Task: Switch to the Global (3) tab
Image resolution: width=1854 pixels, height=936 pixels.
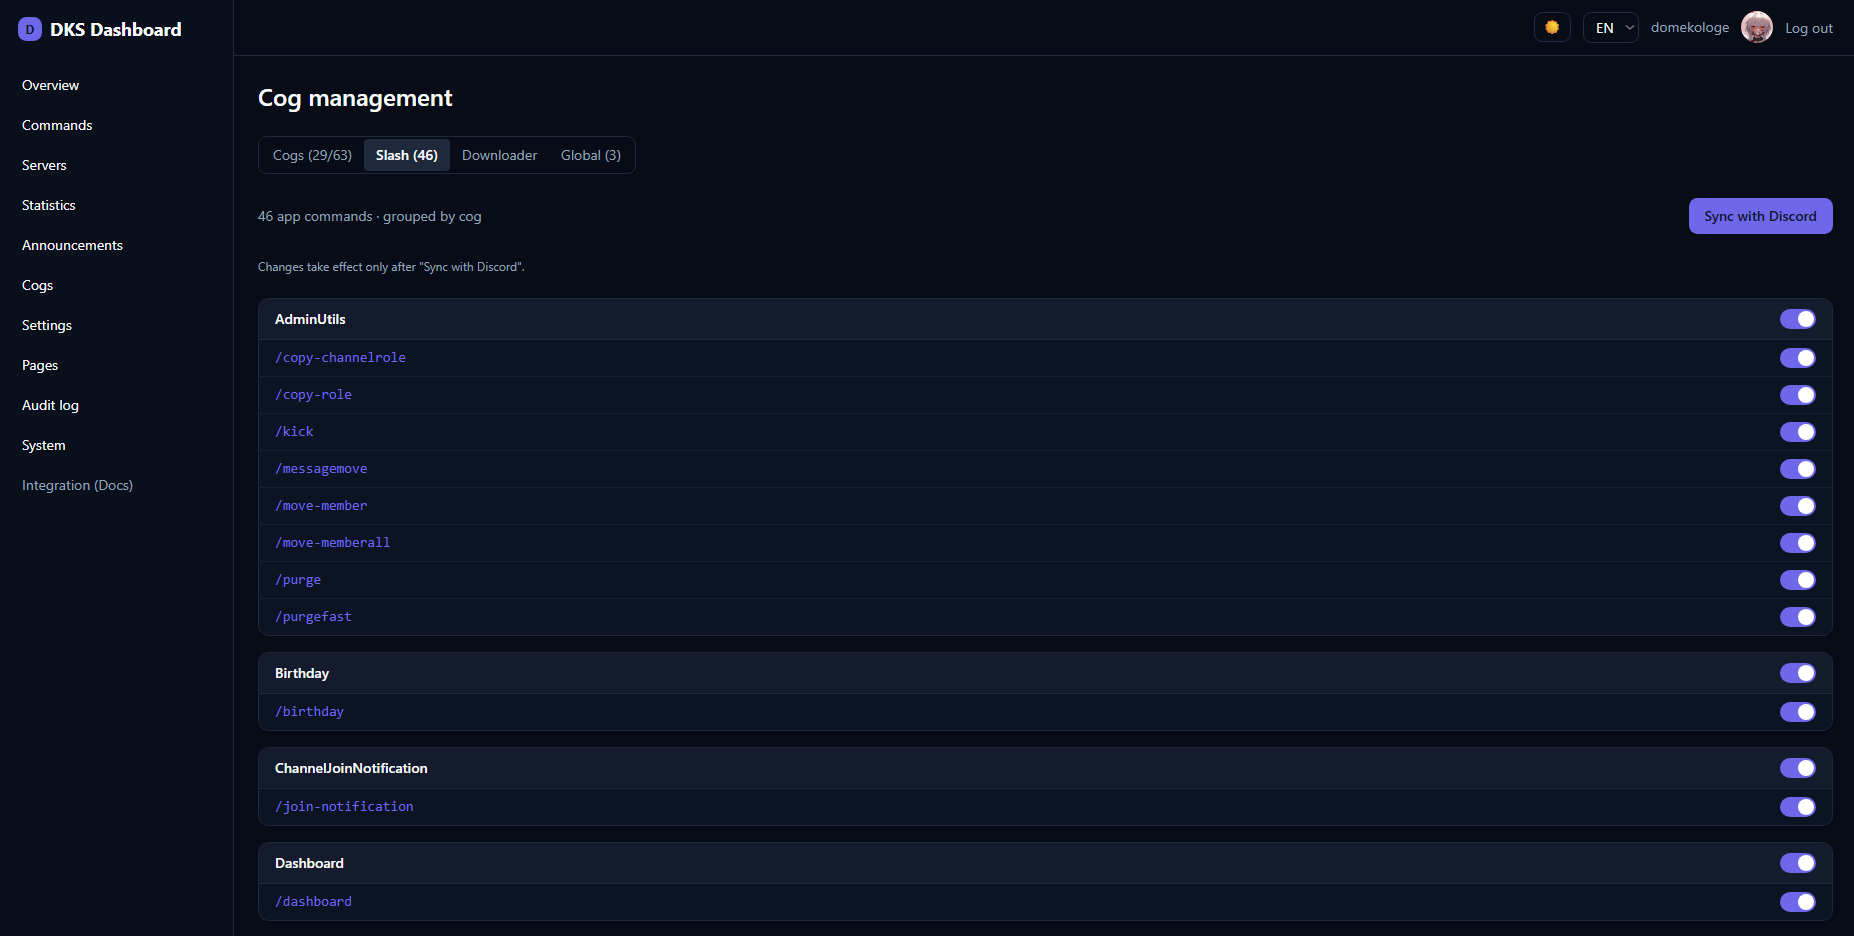Action: tap(591, 155)
